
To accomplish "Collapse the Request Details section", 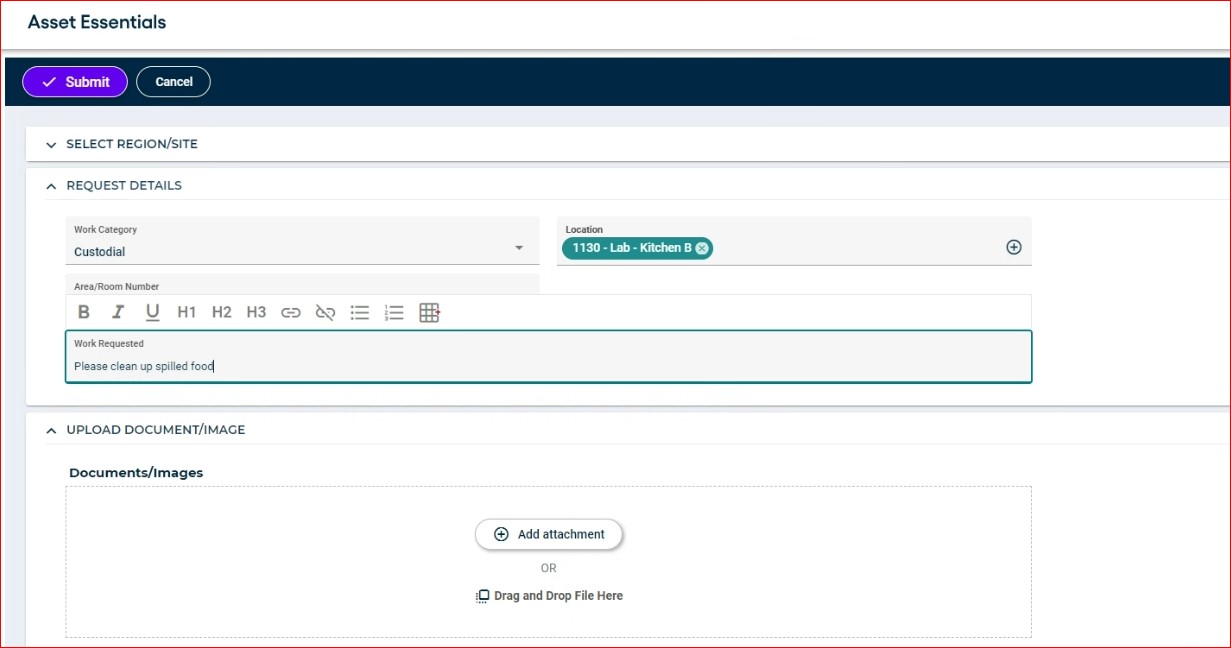I will [x=51, y=186].
